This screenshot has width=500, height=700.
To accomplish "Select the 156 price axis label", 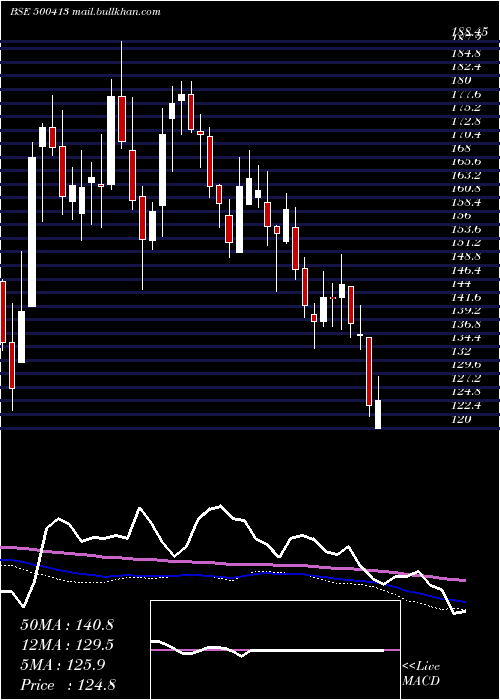I will point(462,216).
